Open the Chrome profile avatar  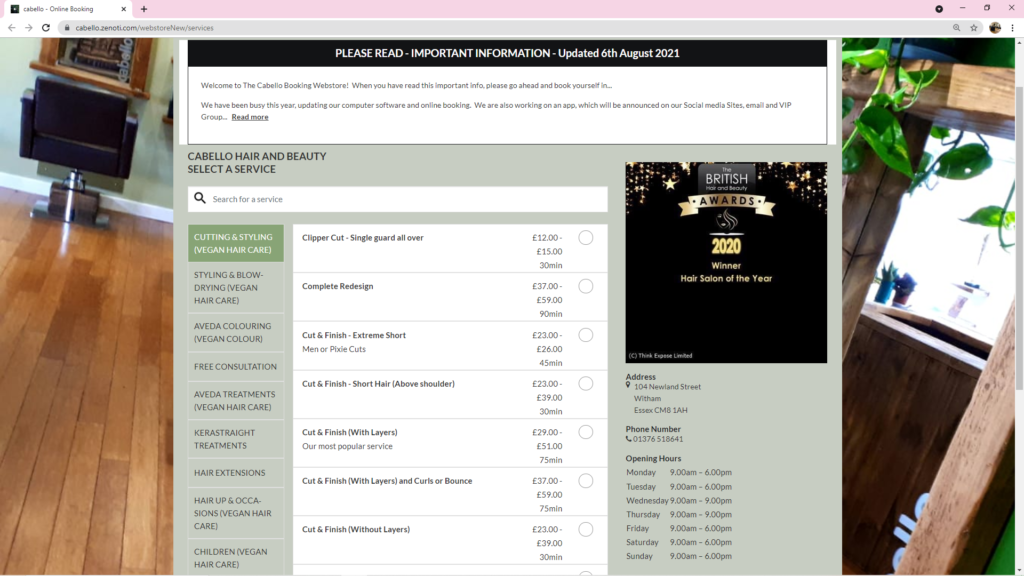(x=995, y=27)
